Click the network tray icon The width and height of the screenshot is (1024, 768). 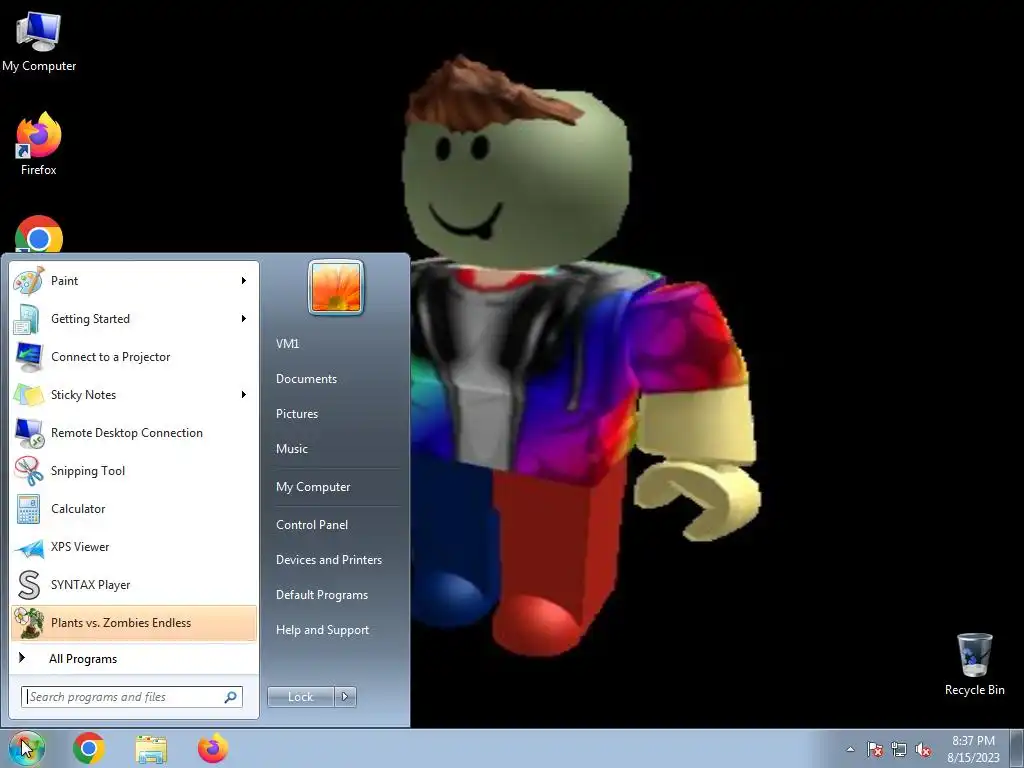click(x=899, y=749)
